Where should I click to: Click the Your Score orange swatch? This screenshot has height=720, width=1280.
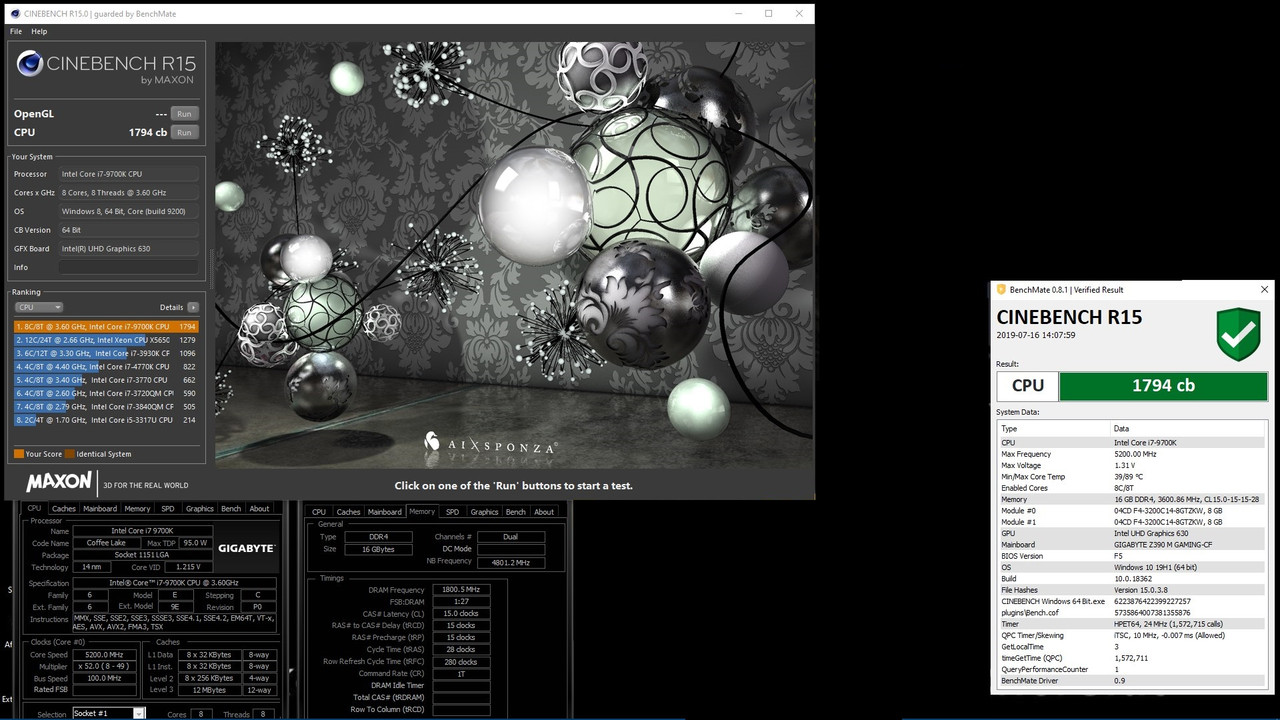coord(19,454)
